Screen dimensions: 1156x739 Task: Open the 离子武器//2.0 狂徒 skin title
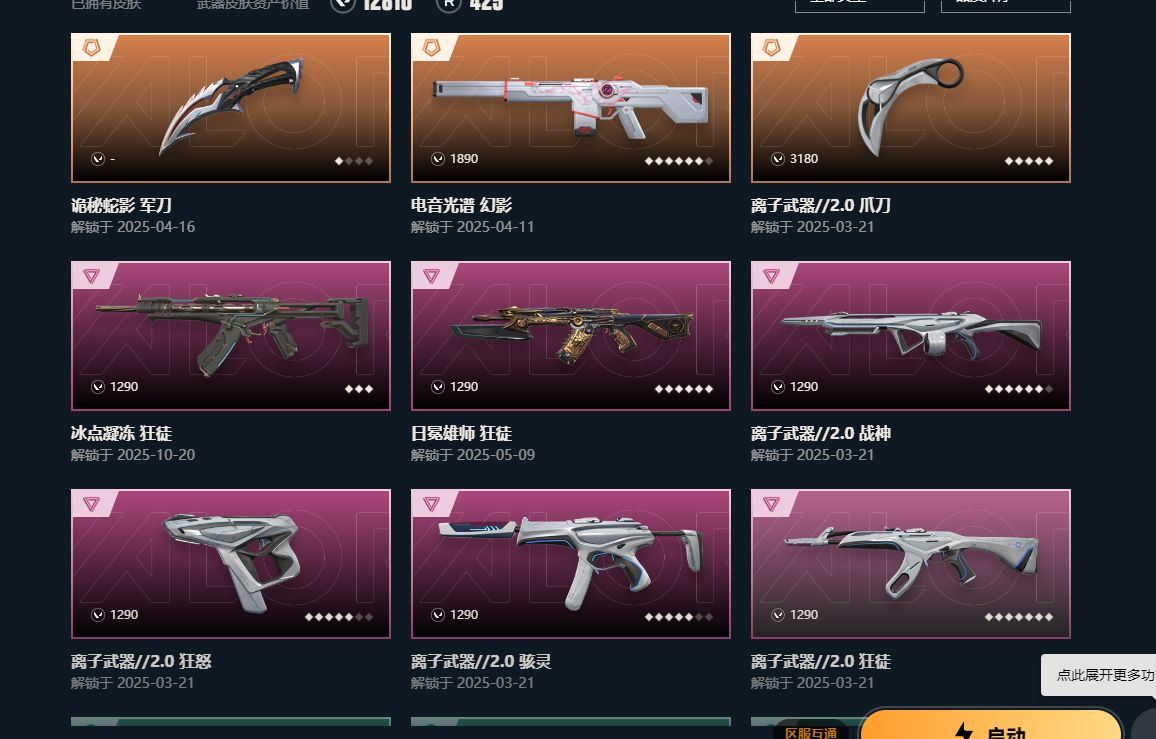tap(821, 661)
